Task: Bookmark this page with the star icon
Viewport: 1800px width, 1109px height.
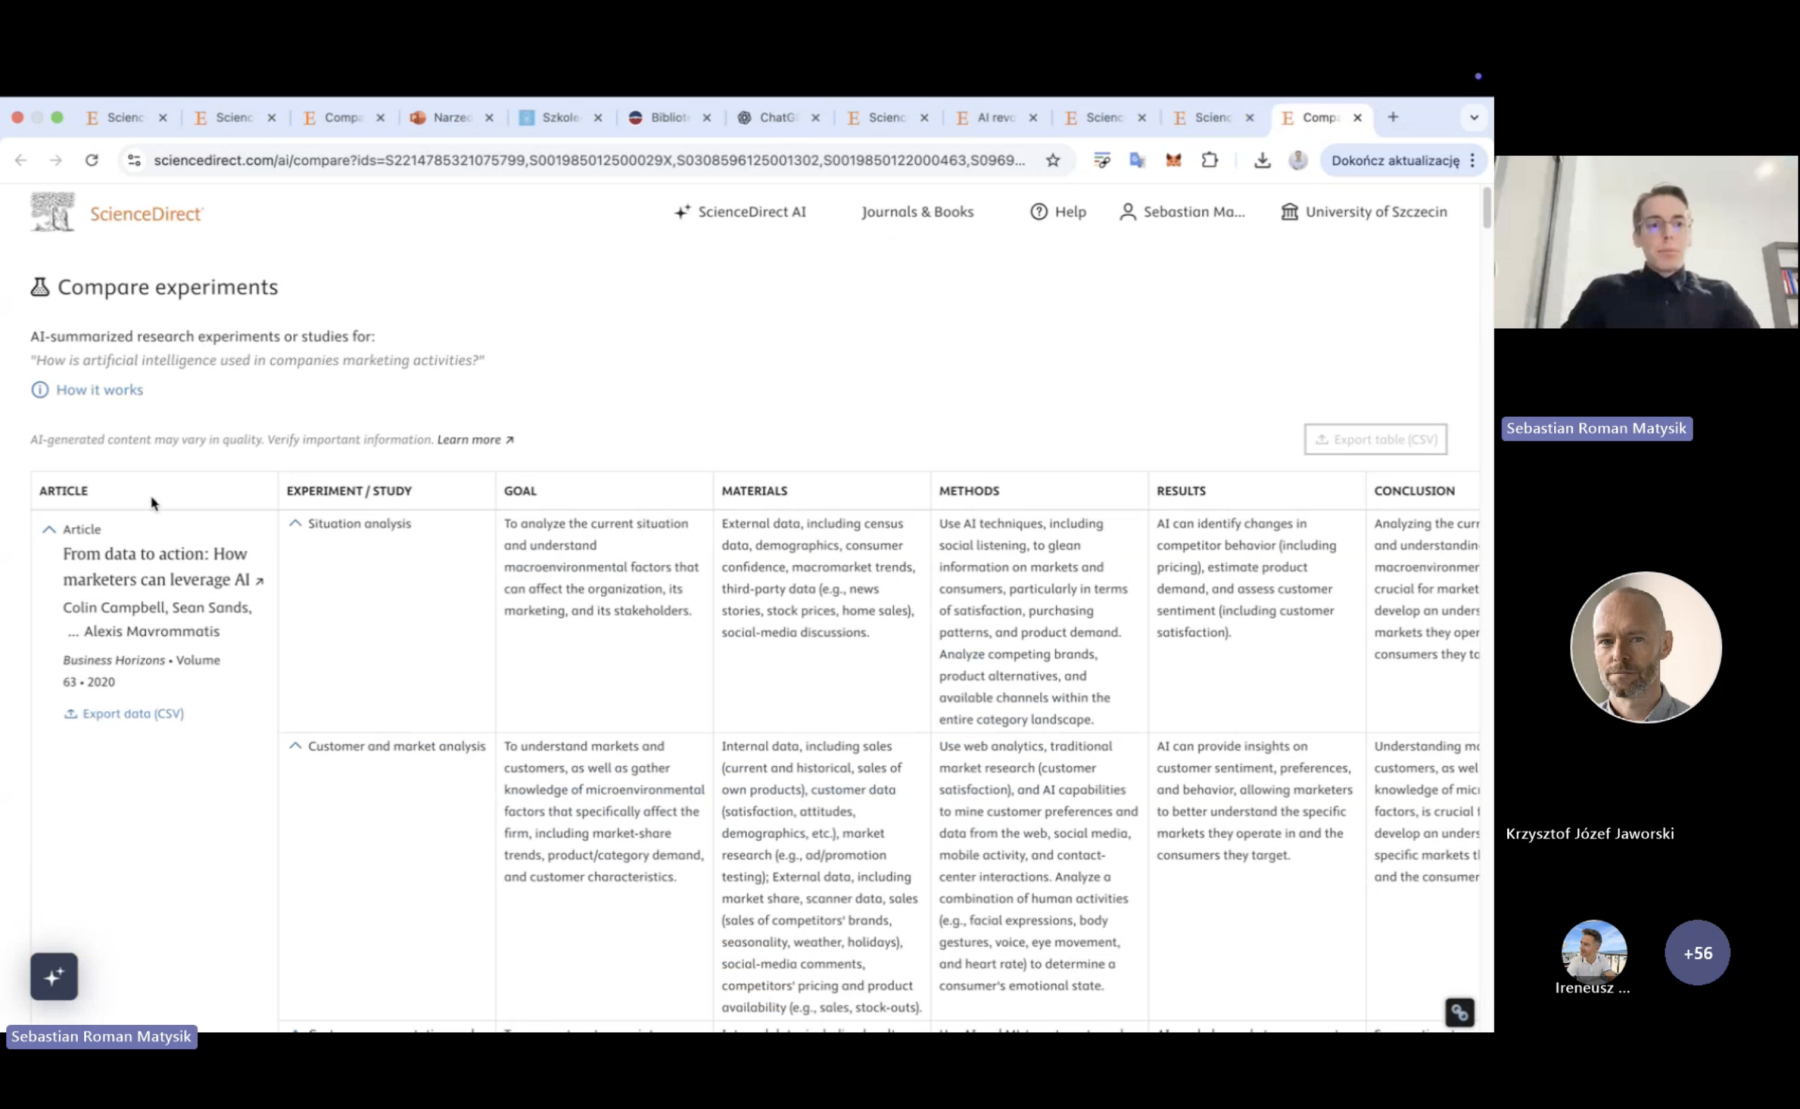Action: point(1053,160)
